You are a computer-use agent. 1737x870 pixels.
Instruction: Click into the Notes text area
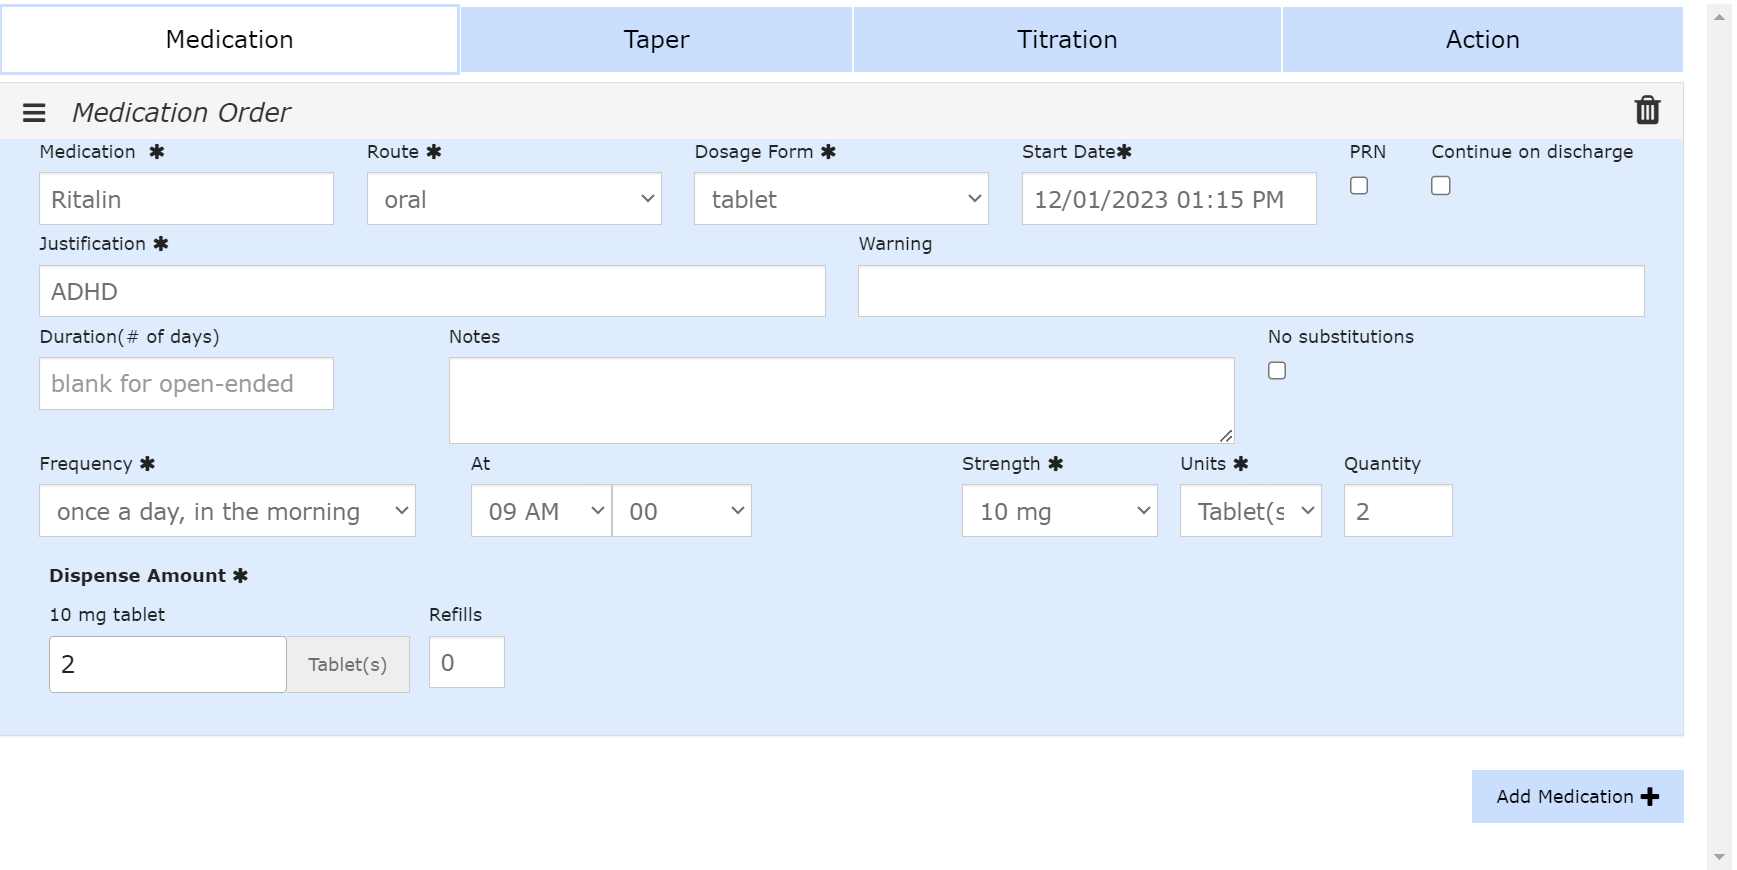pyautogui.click(x=841, y=400)
